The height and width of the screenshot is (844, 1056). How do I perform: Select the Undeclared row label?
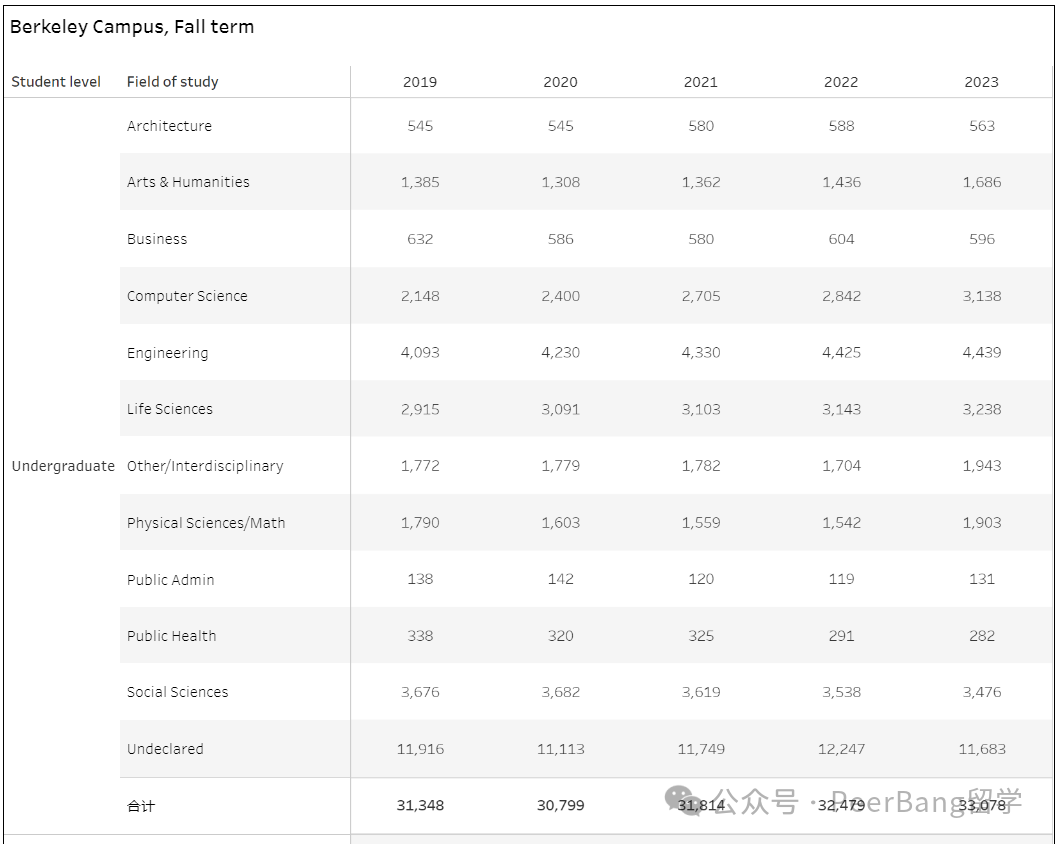[x=165, y=749]
